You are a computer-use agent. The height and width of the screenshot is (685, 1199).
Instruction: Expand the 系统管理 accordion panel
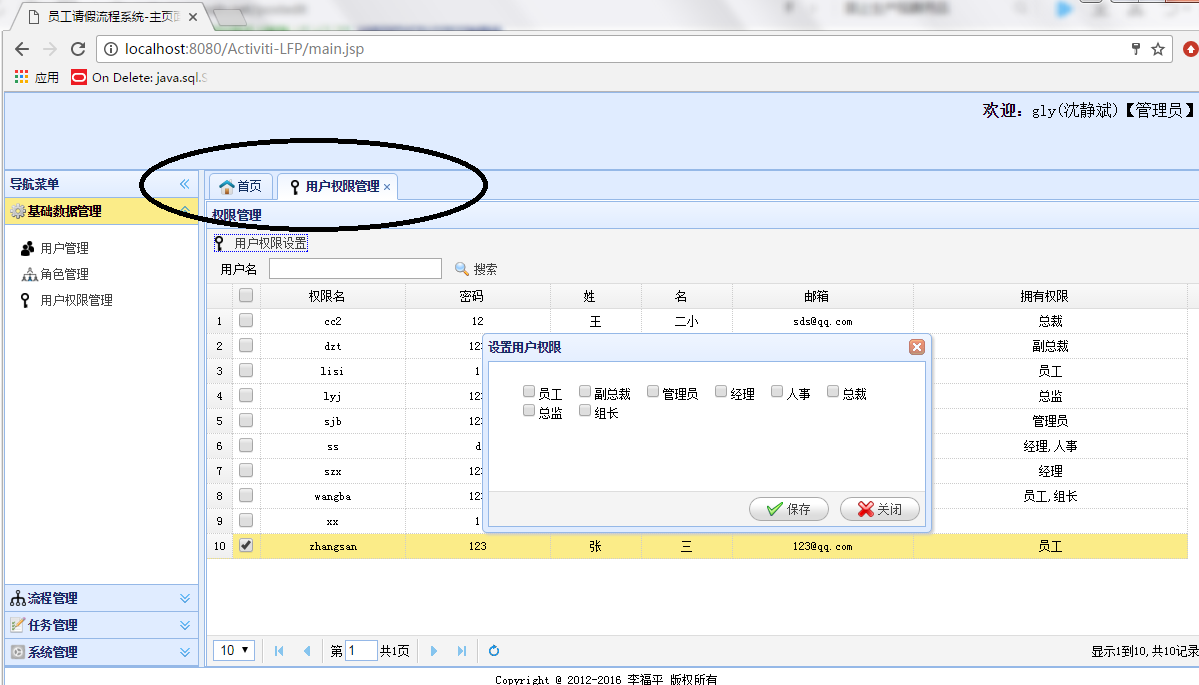[102, 652]
